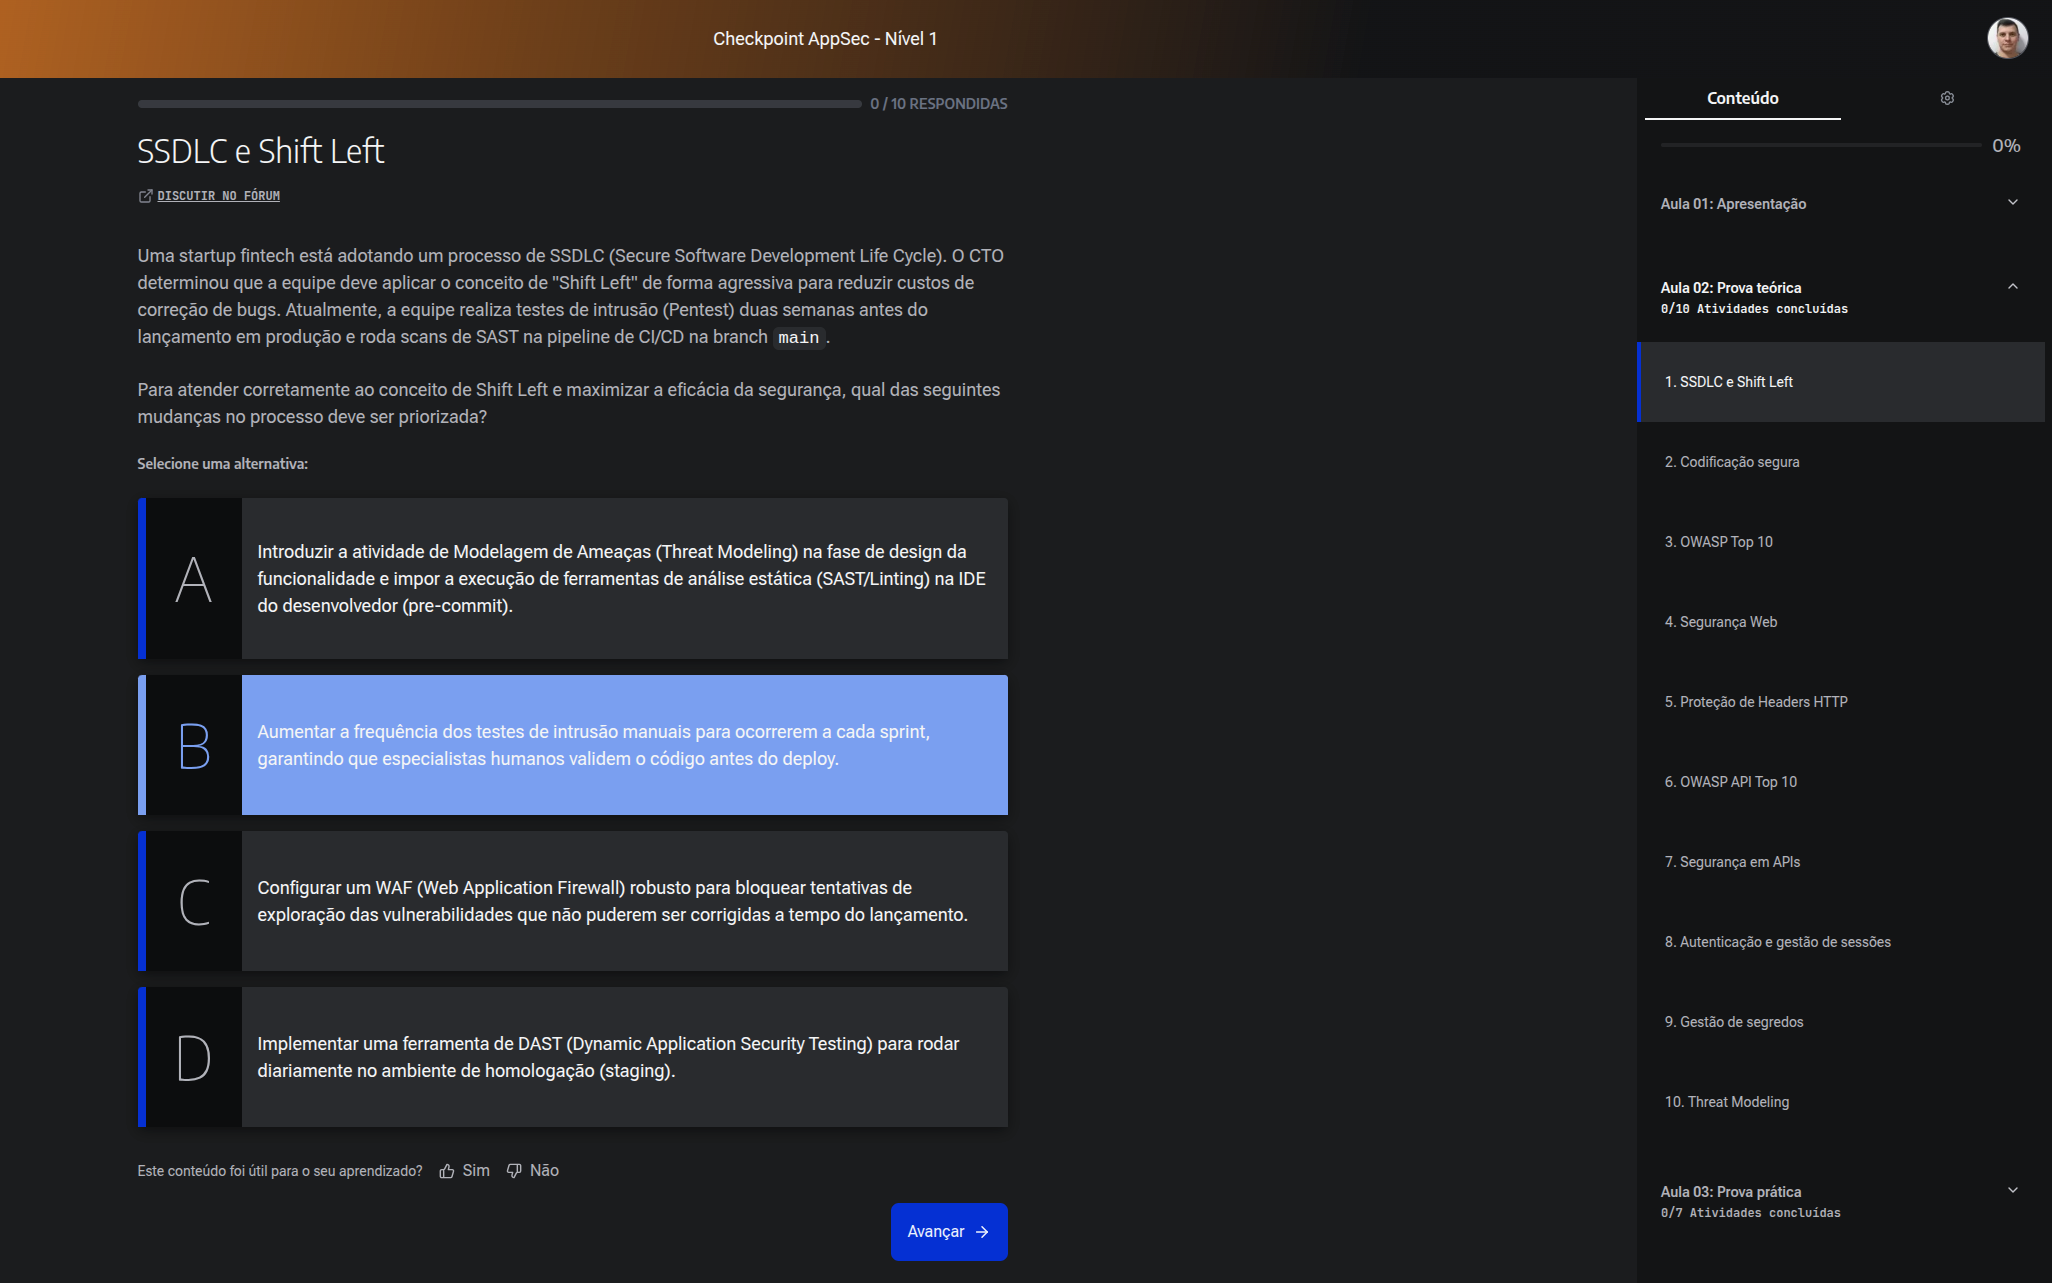Viewport: 2052px width, 1283px height.
Task: Expand Aula 01: Apresentação section
Action: 1840,203
